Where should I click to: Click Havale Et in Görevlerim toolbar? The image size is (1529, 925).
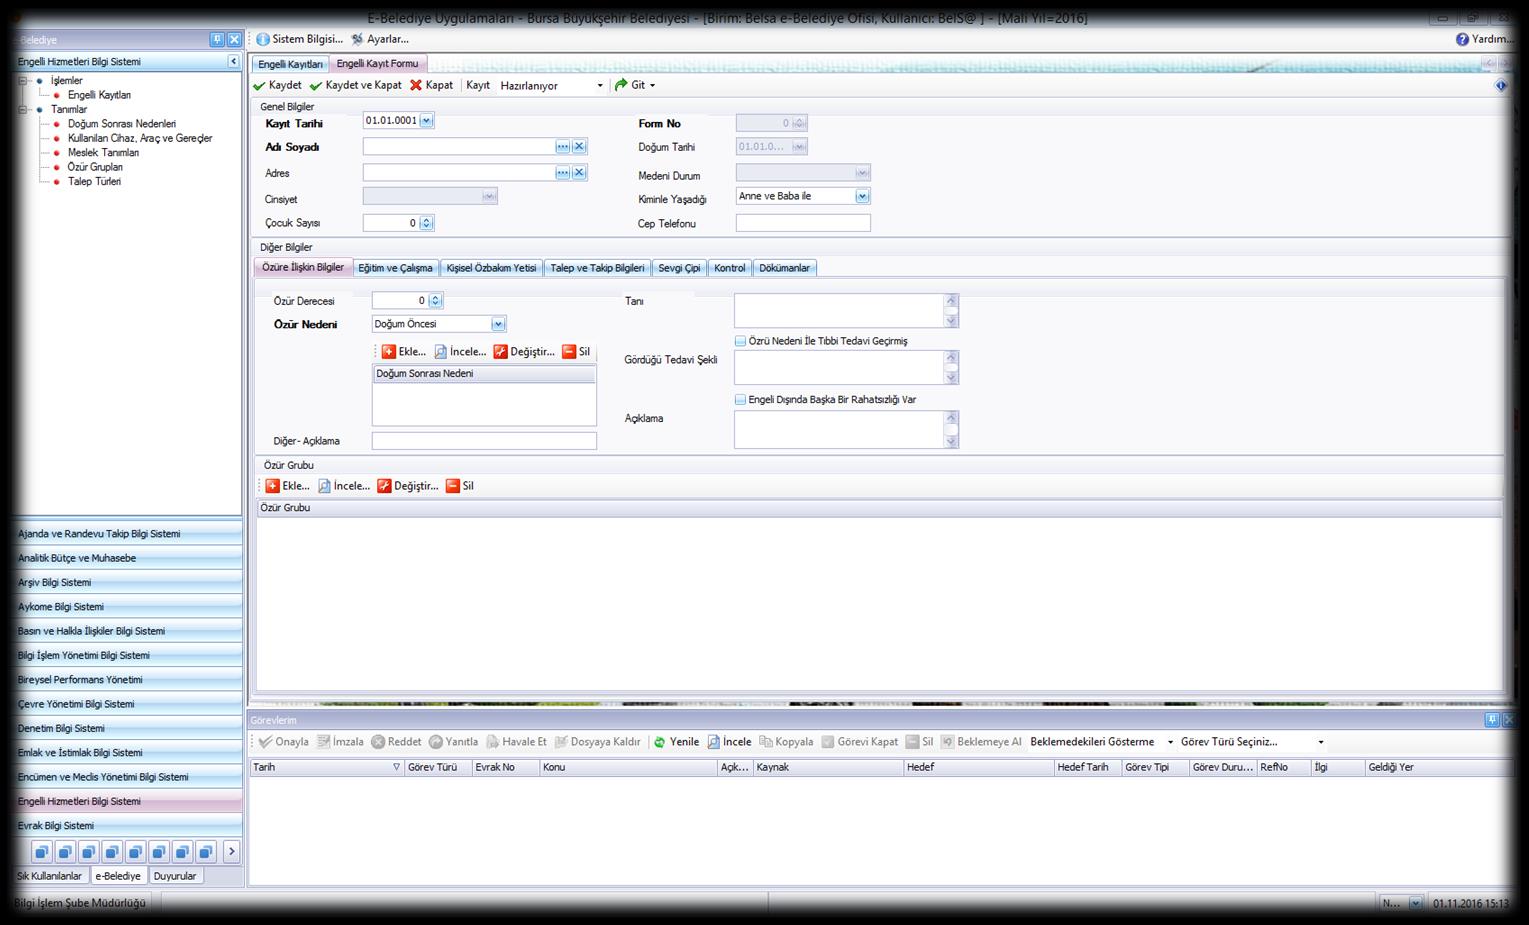(x=516, y=742)
